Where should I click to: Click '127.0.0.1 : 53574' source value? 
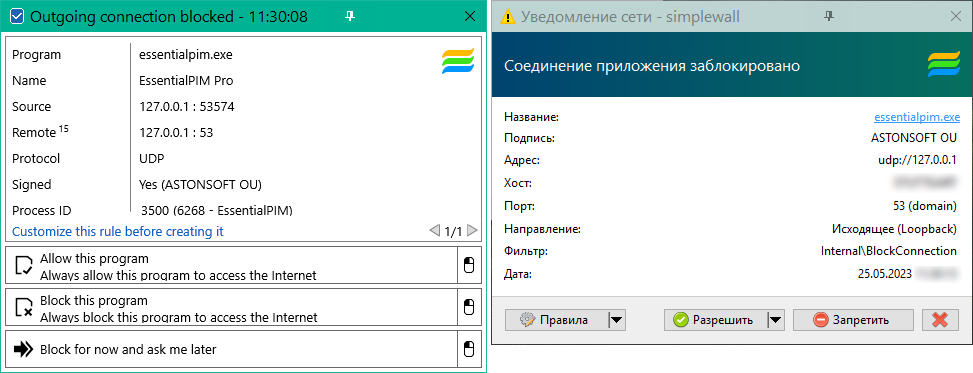click(x=186, y=107)
